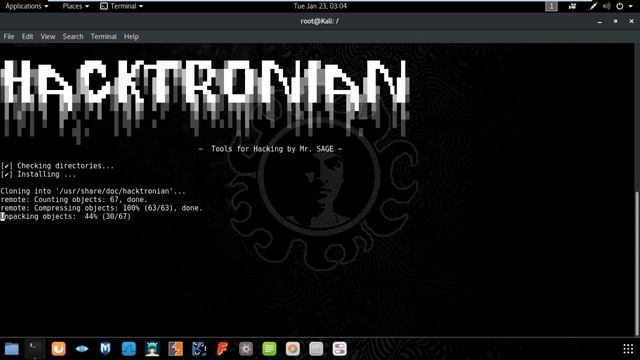Click the network connection tray icon
Image resolution: width=640 pixels, height=360 pixels.
[593, 6]
